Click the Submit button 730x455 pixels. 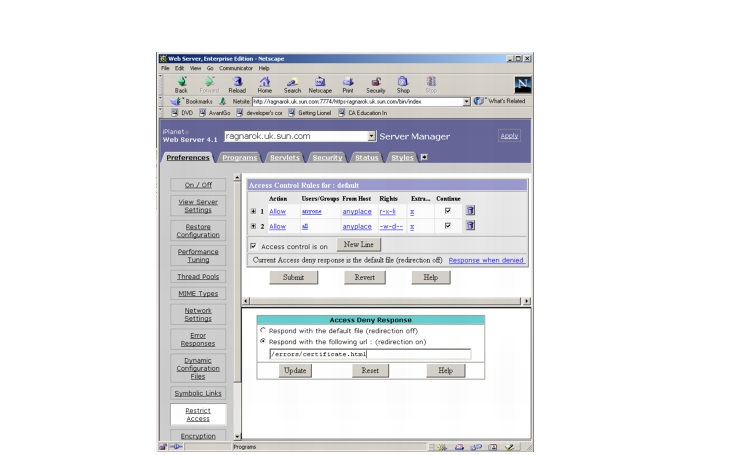click(293, 277)
